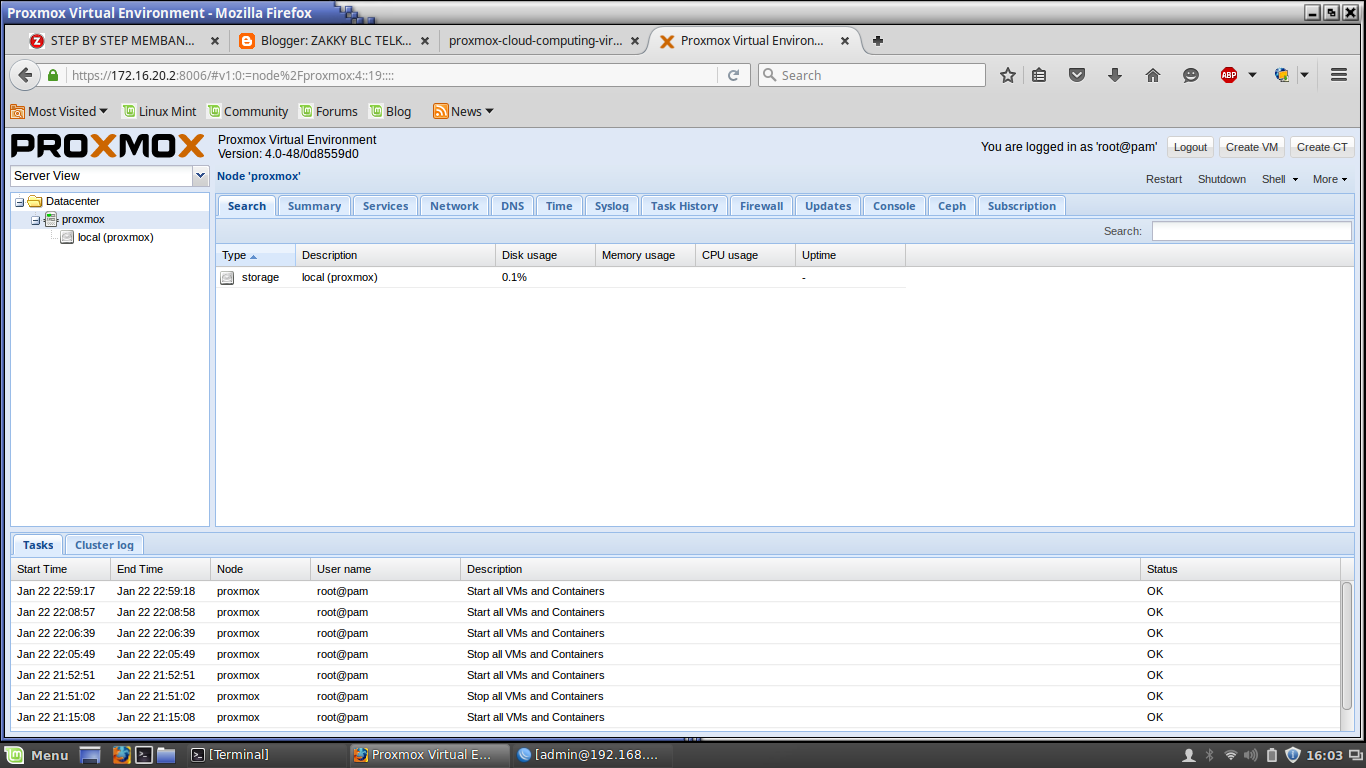Open the Forums bookmark link

[x=328, y=111]
